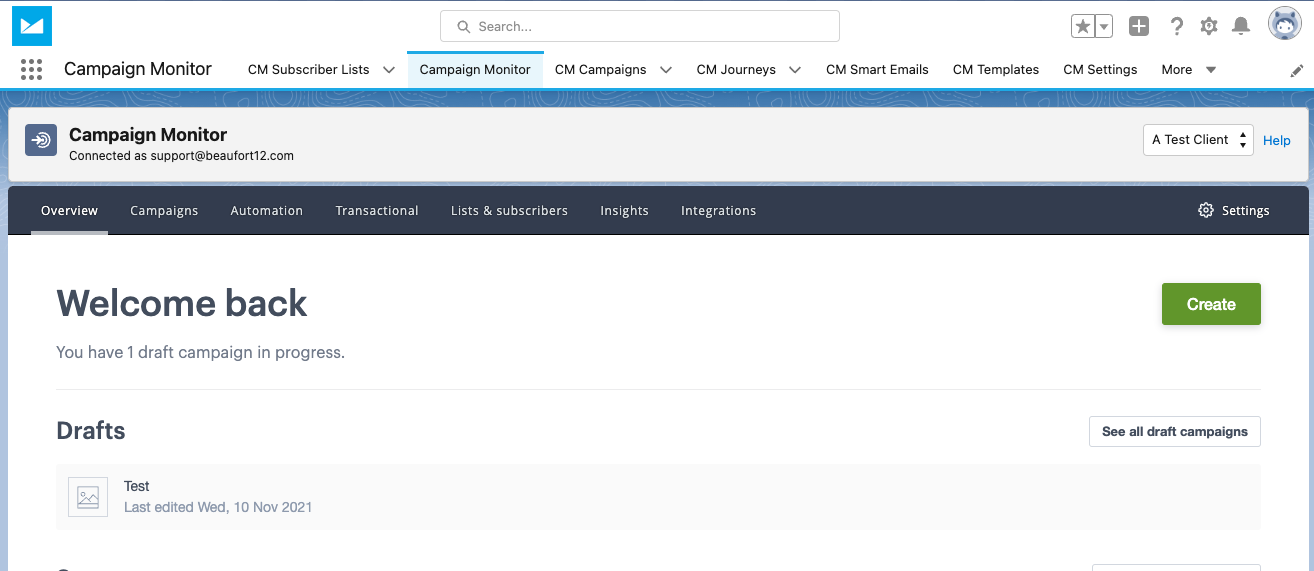Open the CM Journeys tab
The width and height of the screenshot is (1314, 571).
point(736,69)
